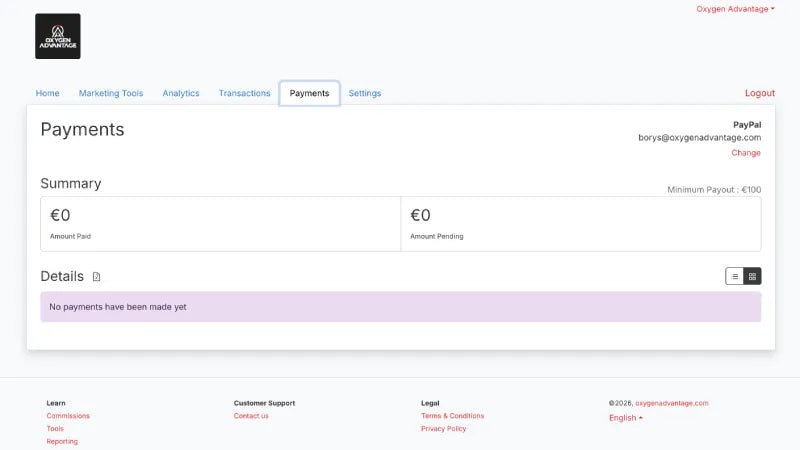Click the Minimum Payout : €100 text
Image resolution: width=800 pixels, height=450 pixels.
[x=714, y=190]
